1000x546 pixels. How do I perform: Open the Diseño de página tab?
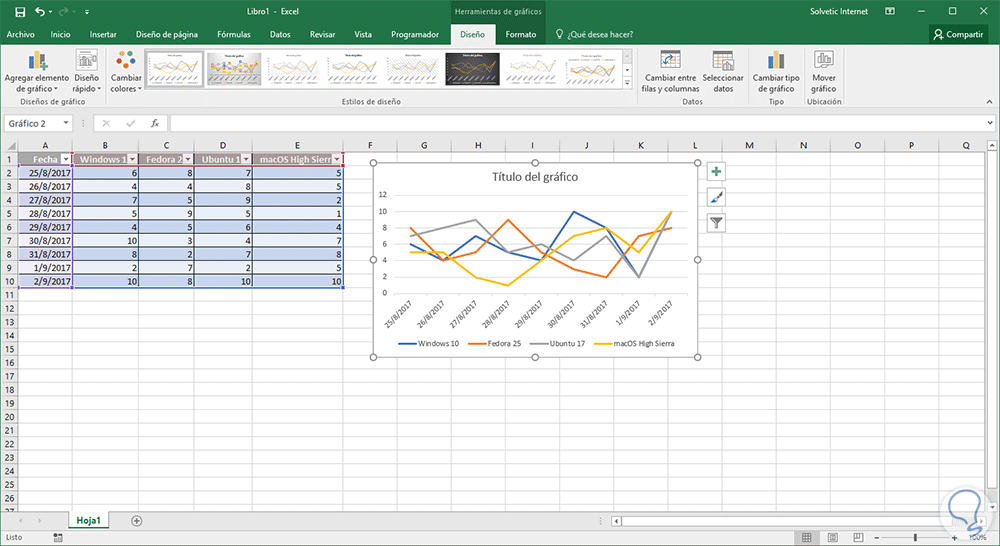pyautogui.click(x=166, y=34)
